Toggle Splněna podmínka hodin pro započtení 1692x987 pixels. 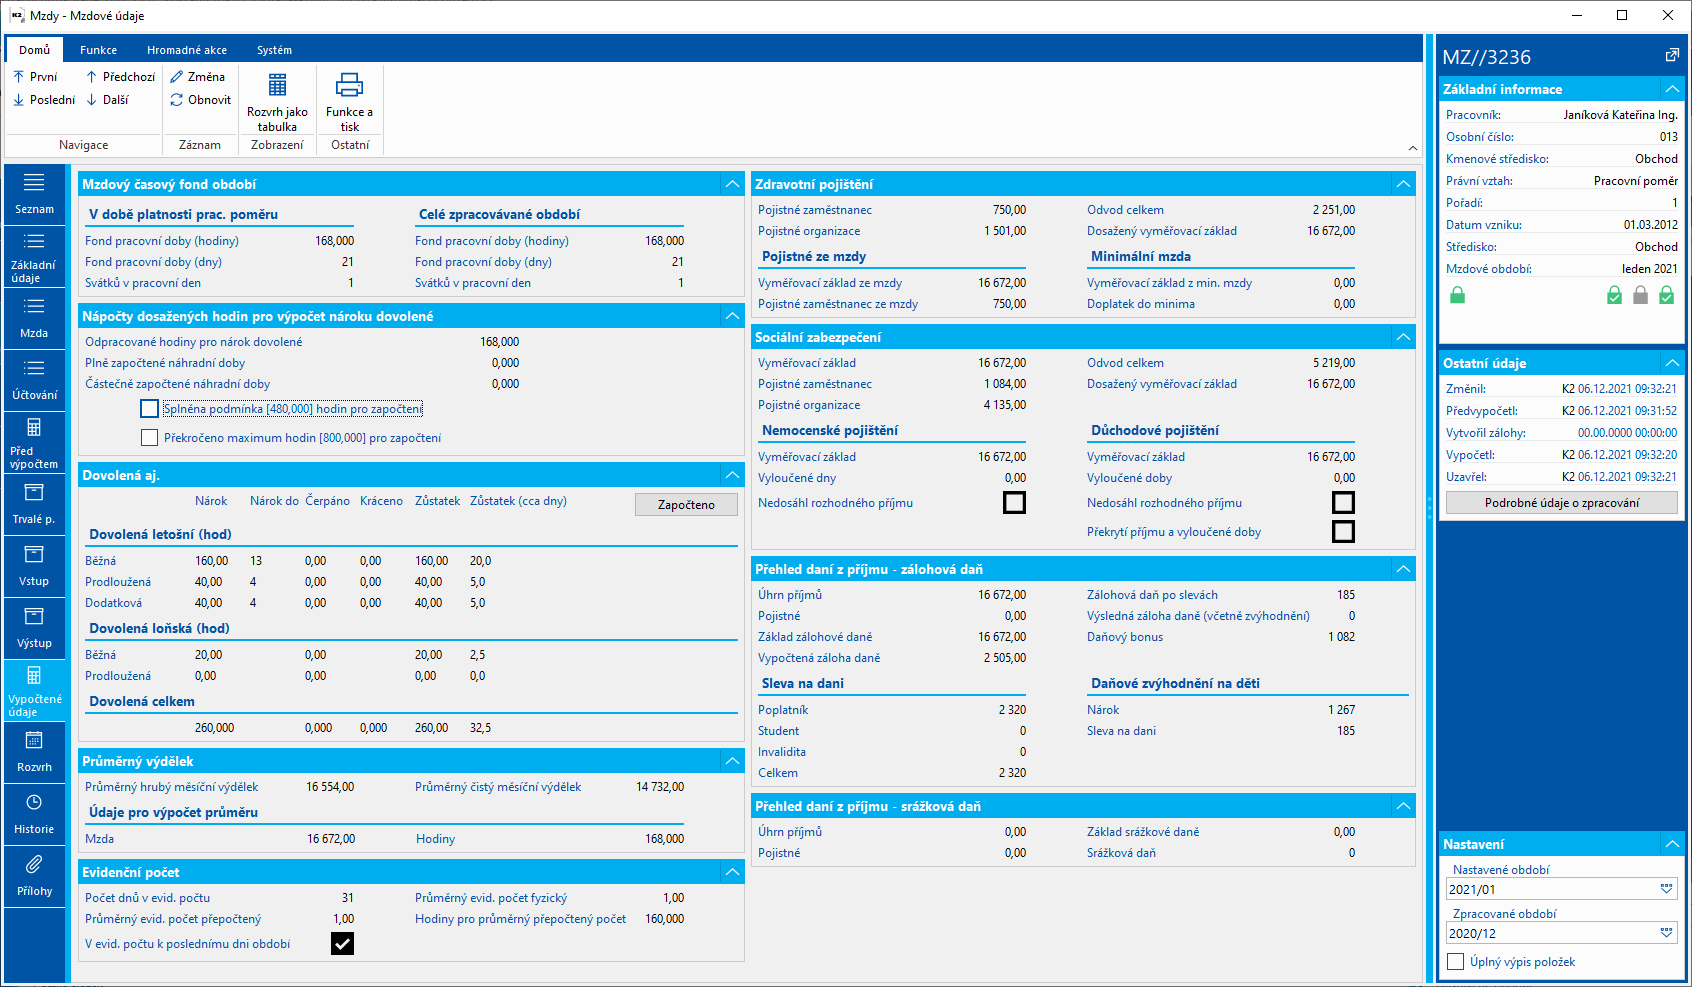[149, 408]
